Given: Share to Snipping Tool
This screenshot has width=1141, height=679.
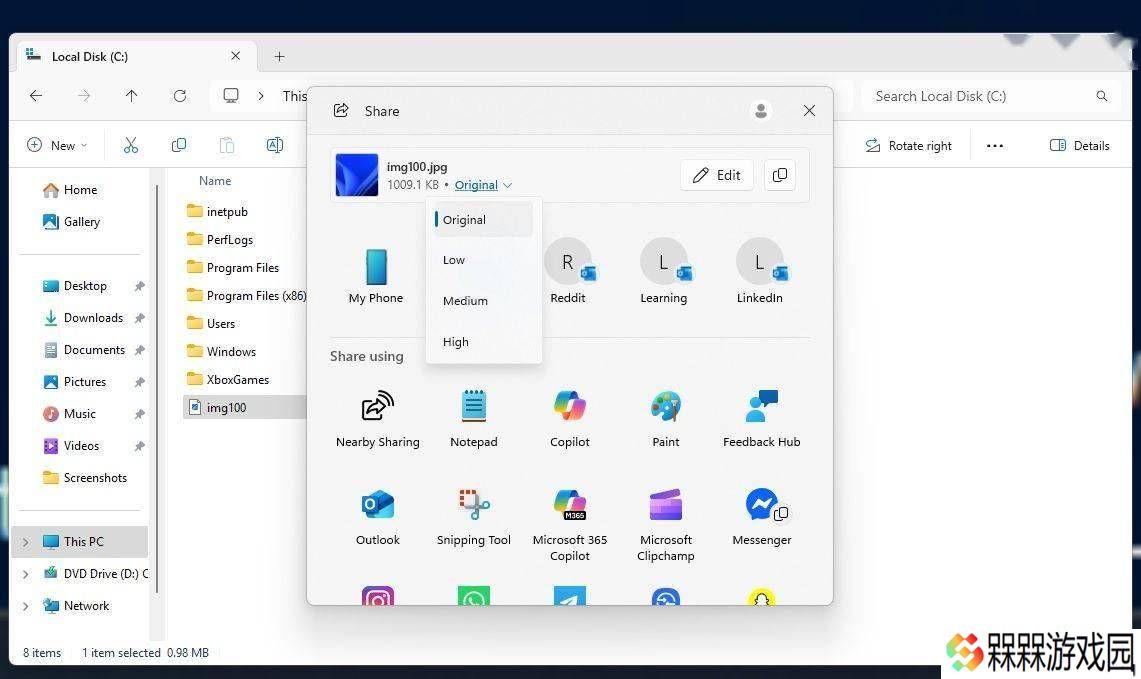Looking at the screenshot, I should pos(474,517).
